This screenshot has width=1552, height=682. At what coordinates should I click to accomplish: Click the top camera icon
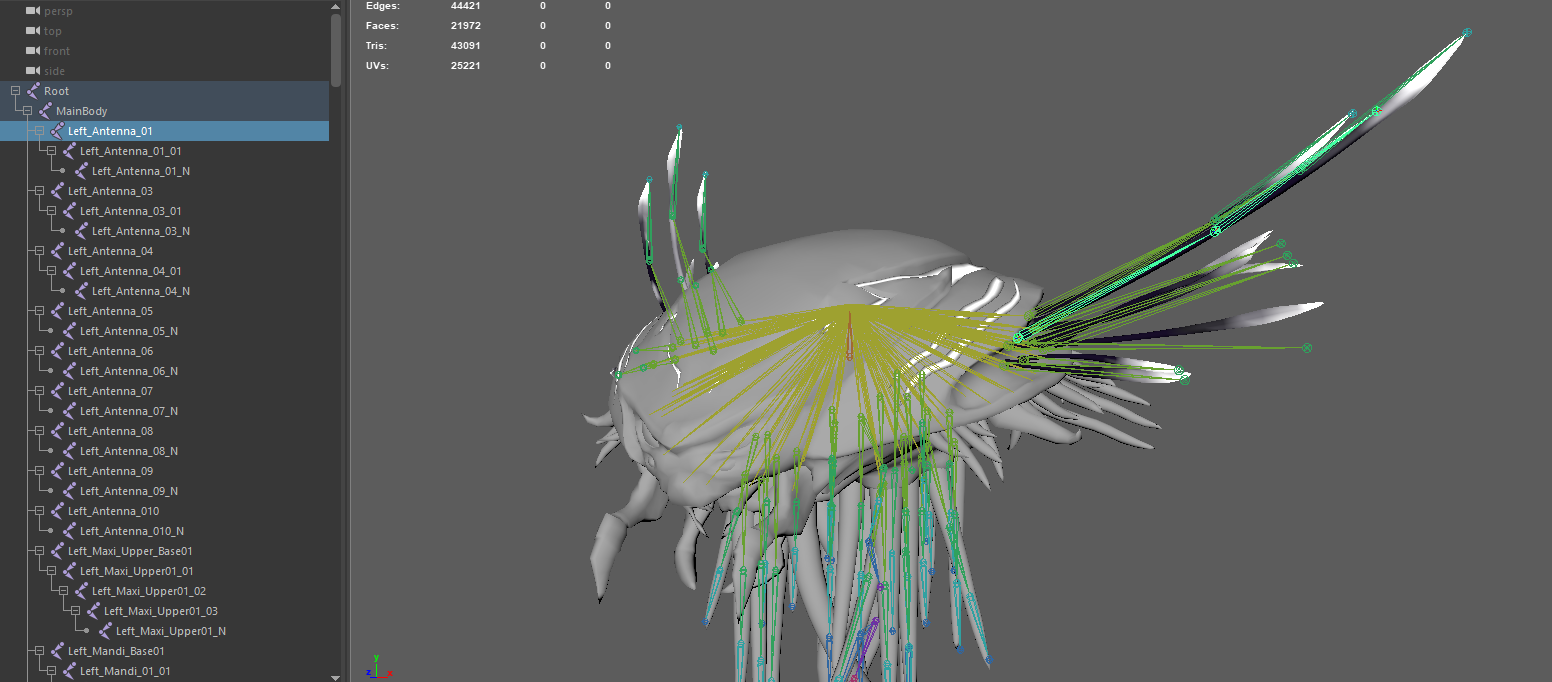[x=33, y=31]
